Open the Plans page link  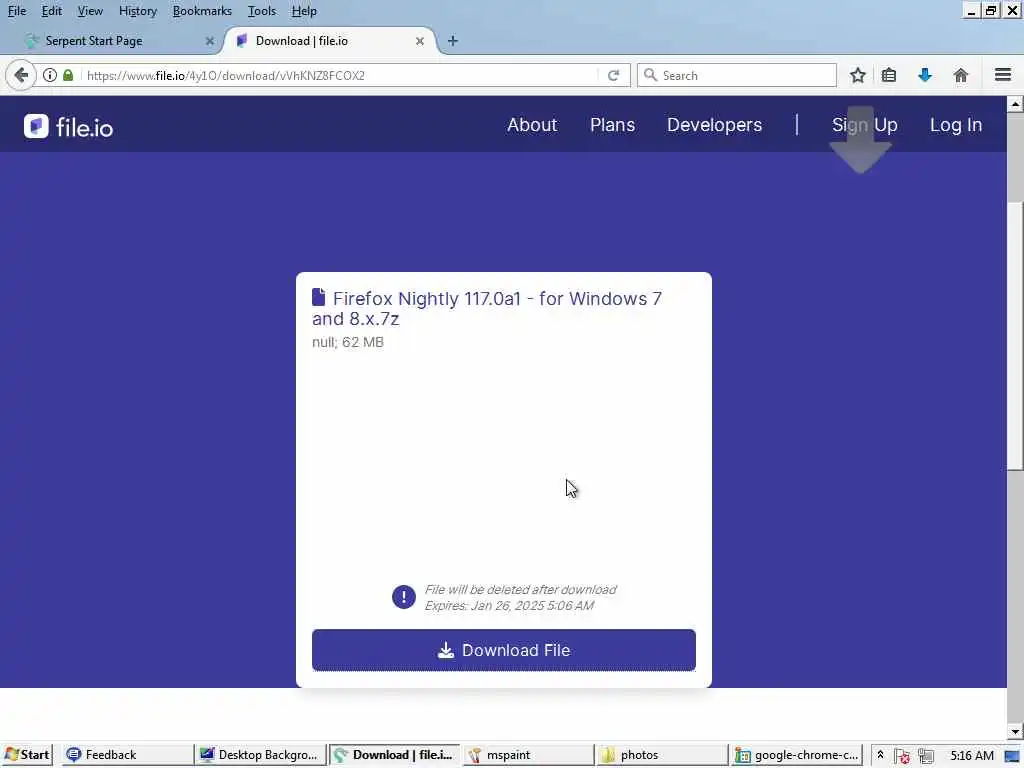click(613, 125)
